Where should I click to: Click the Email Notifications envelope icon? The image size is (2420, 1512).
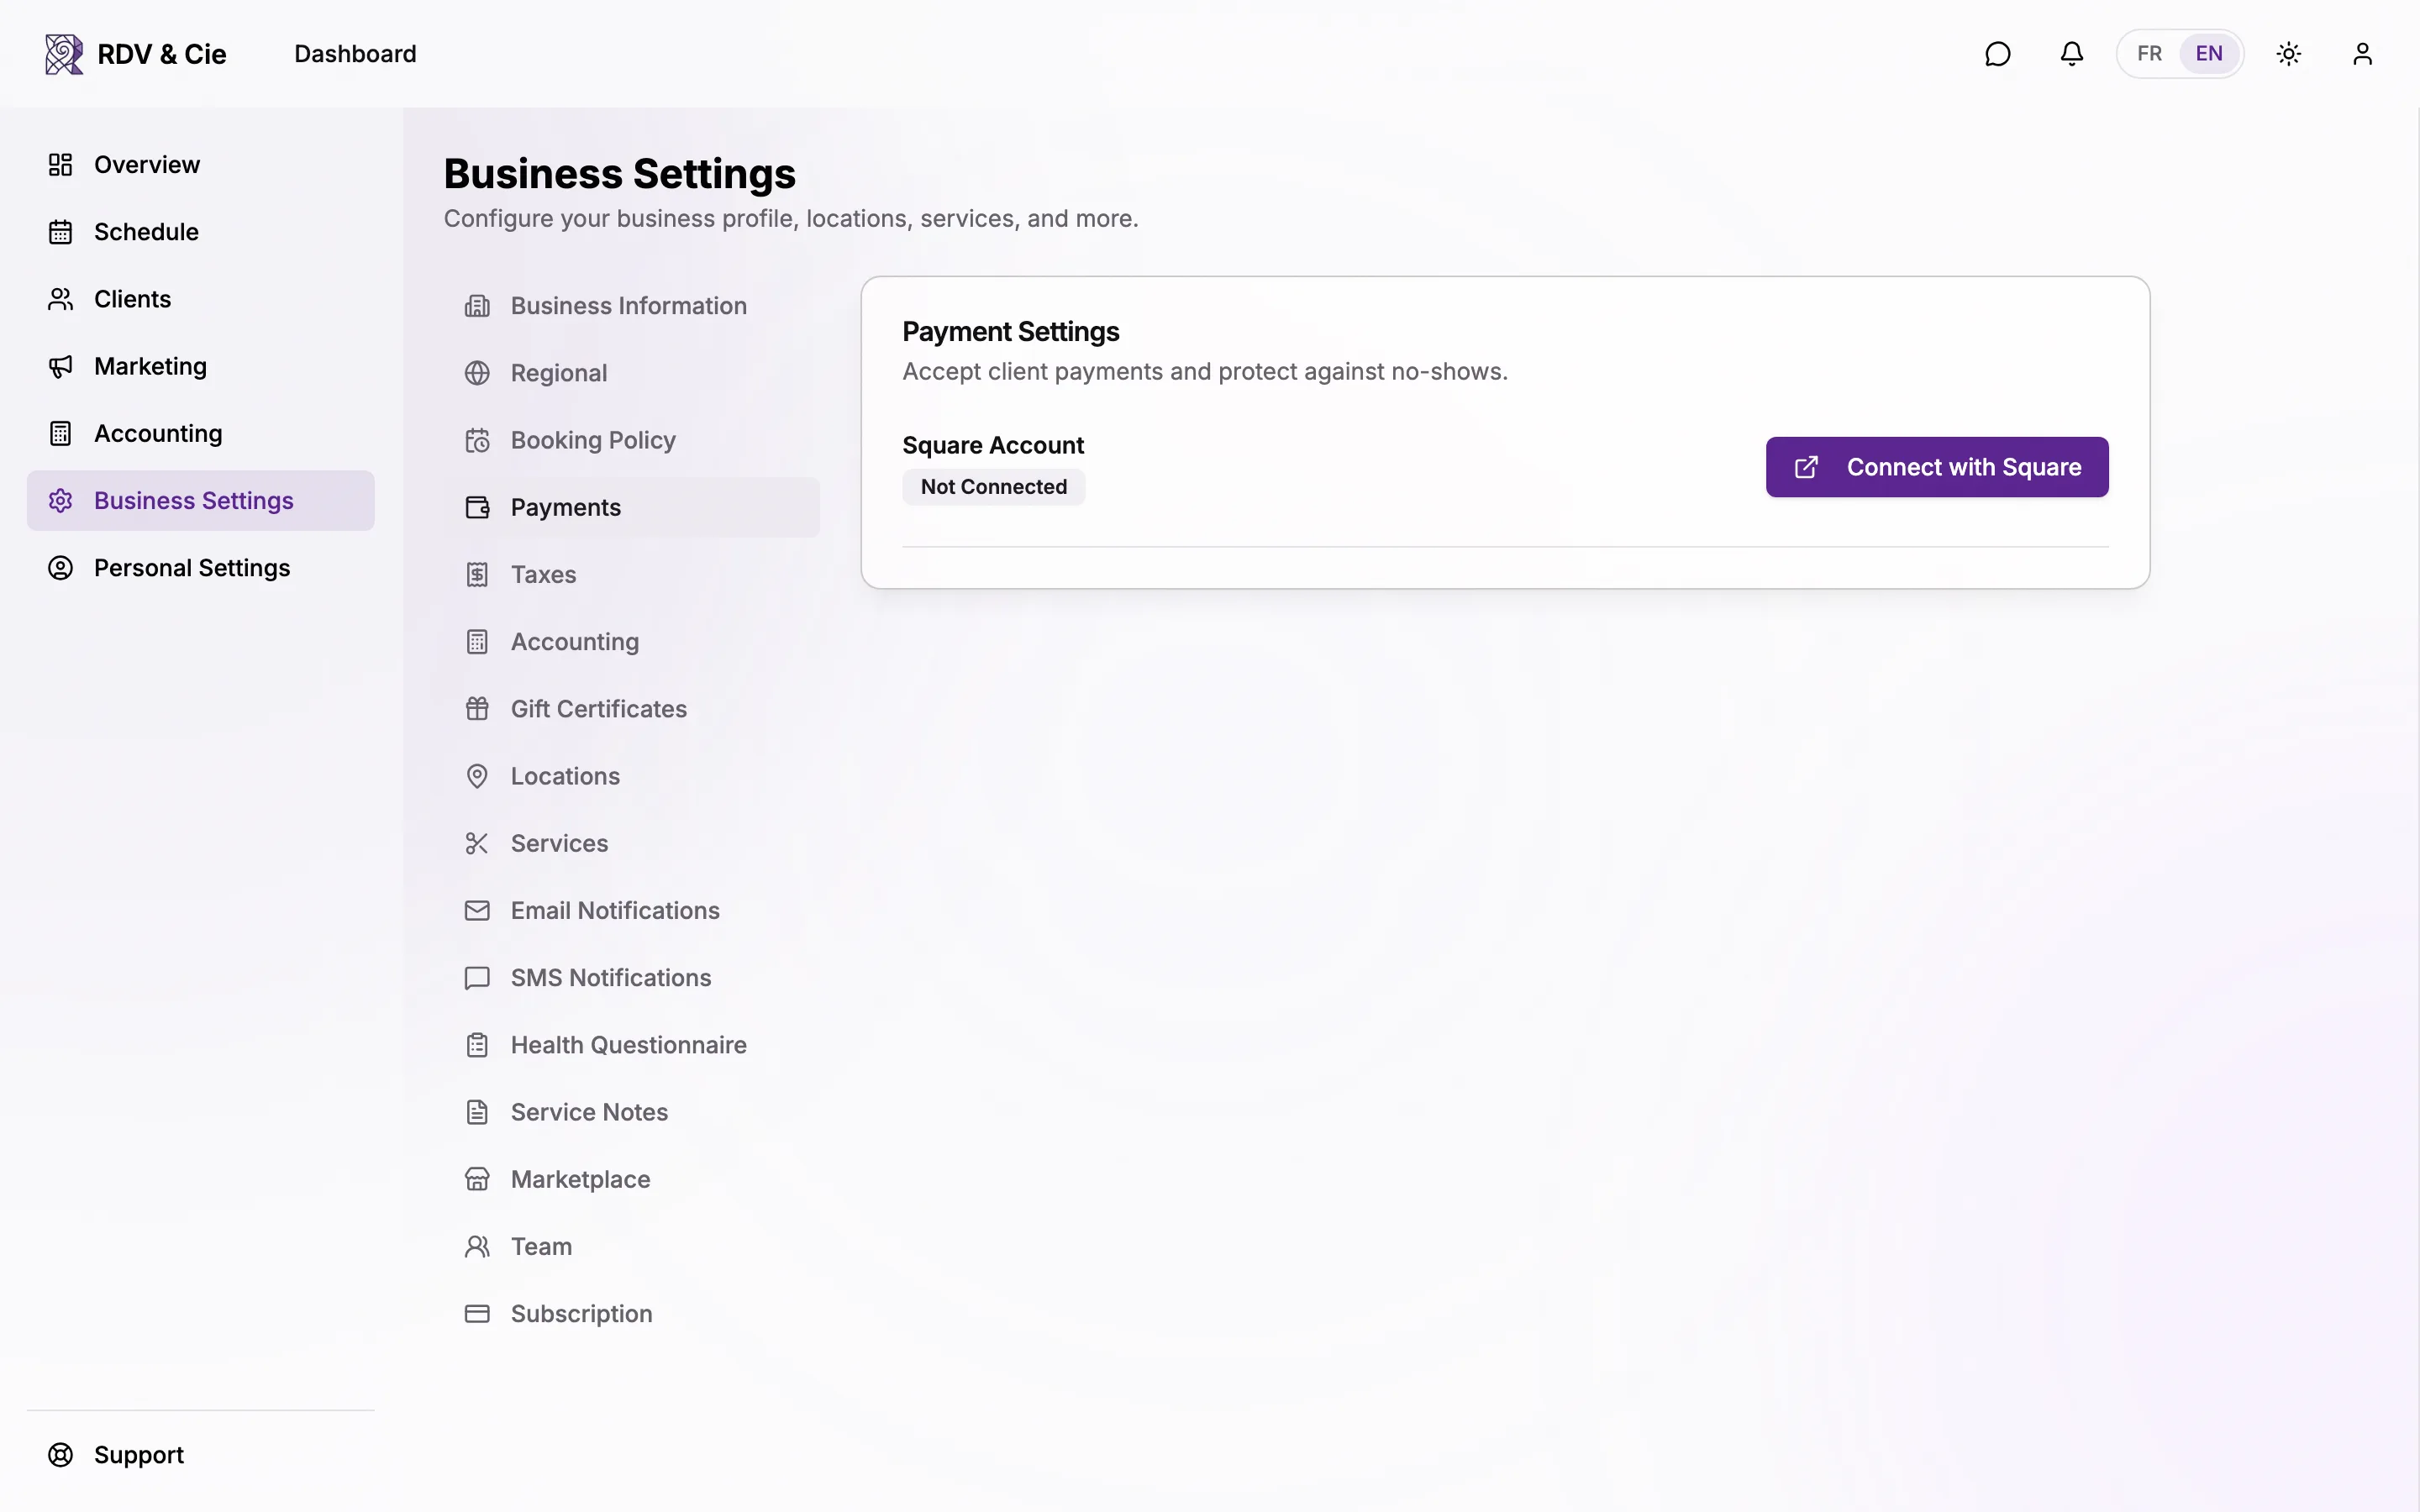477,911
